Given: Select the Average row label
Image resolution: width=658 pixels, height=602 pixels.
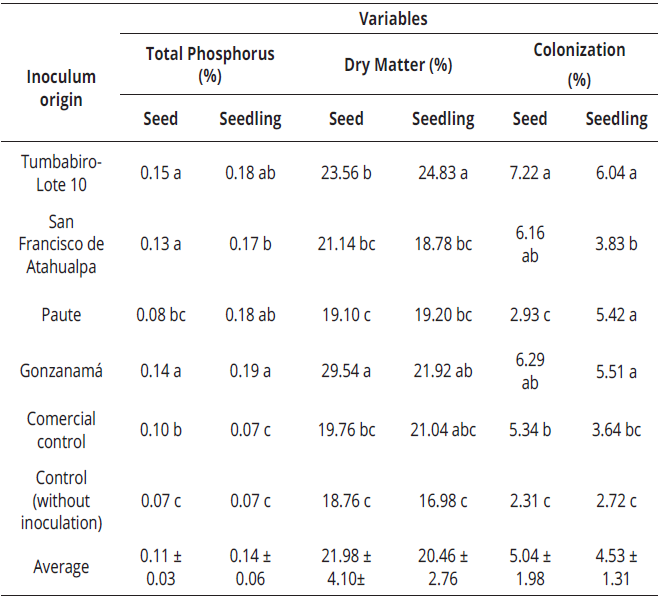Looking at the screenshot, I should (61, 567).
